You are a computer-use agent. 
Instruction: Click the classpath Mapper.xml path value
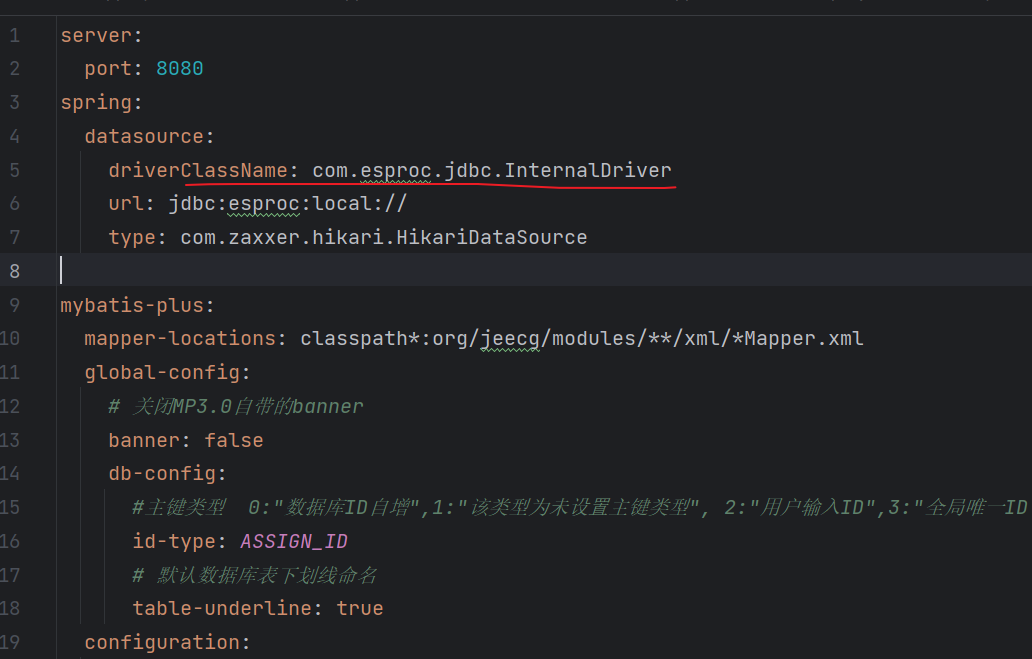click(x=581, y=339)
